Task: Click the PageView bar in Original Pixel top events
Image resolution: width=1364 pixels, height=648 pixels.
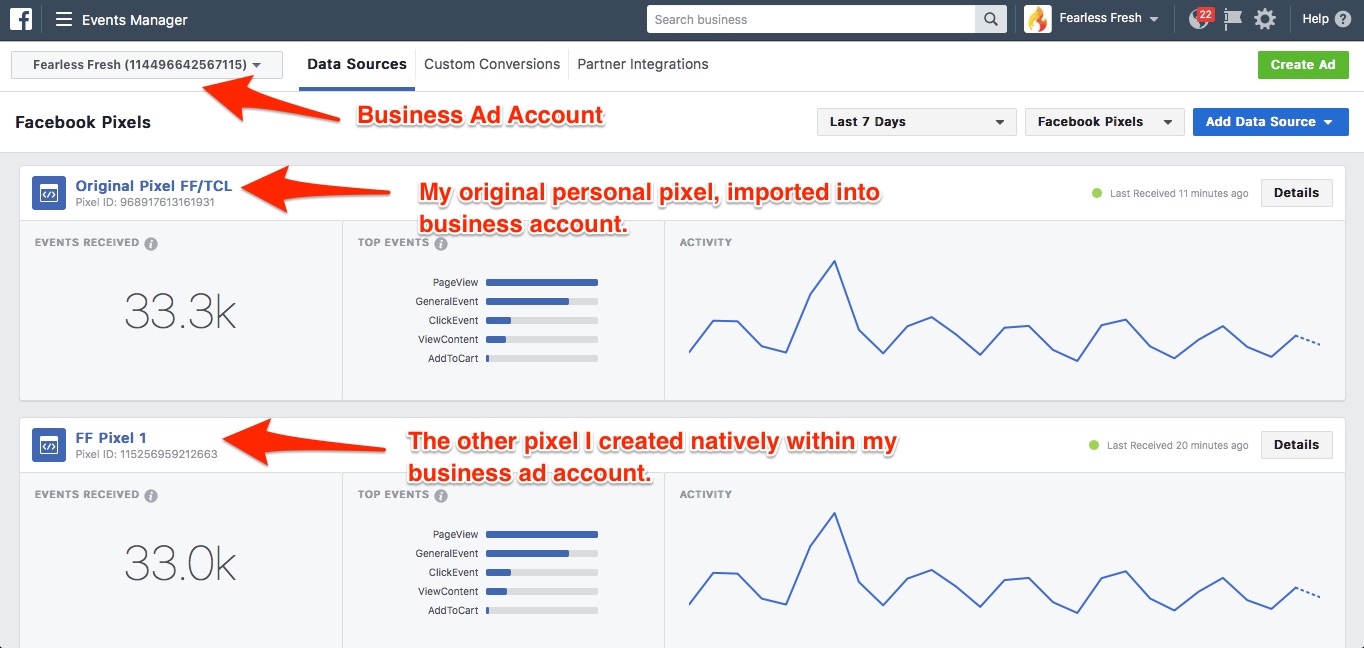Action: click(542, 283)
